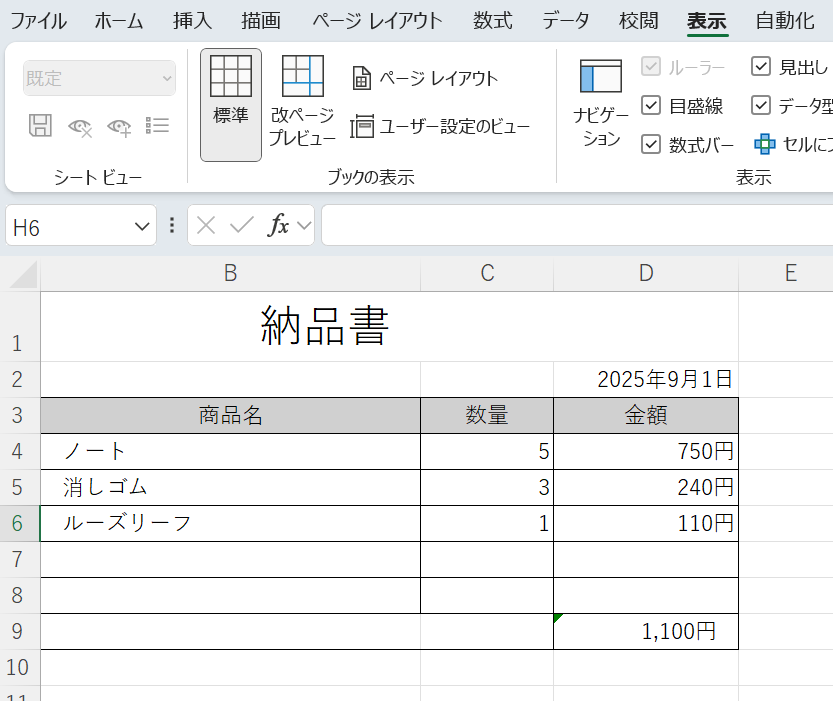Open the 自動化 tab
833x701 pixels.
coord(785,21)
